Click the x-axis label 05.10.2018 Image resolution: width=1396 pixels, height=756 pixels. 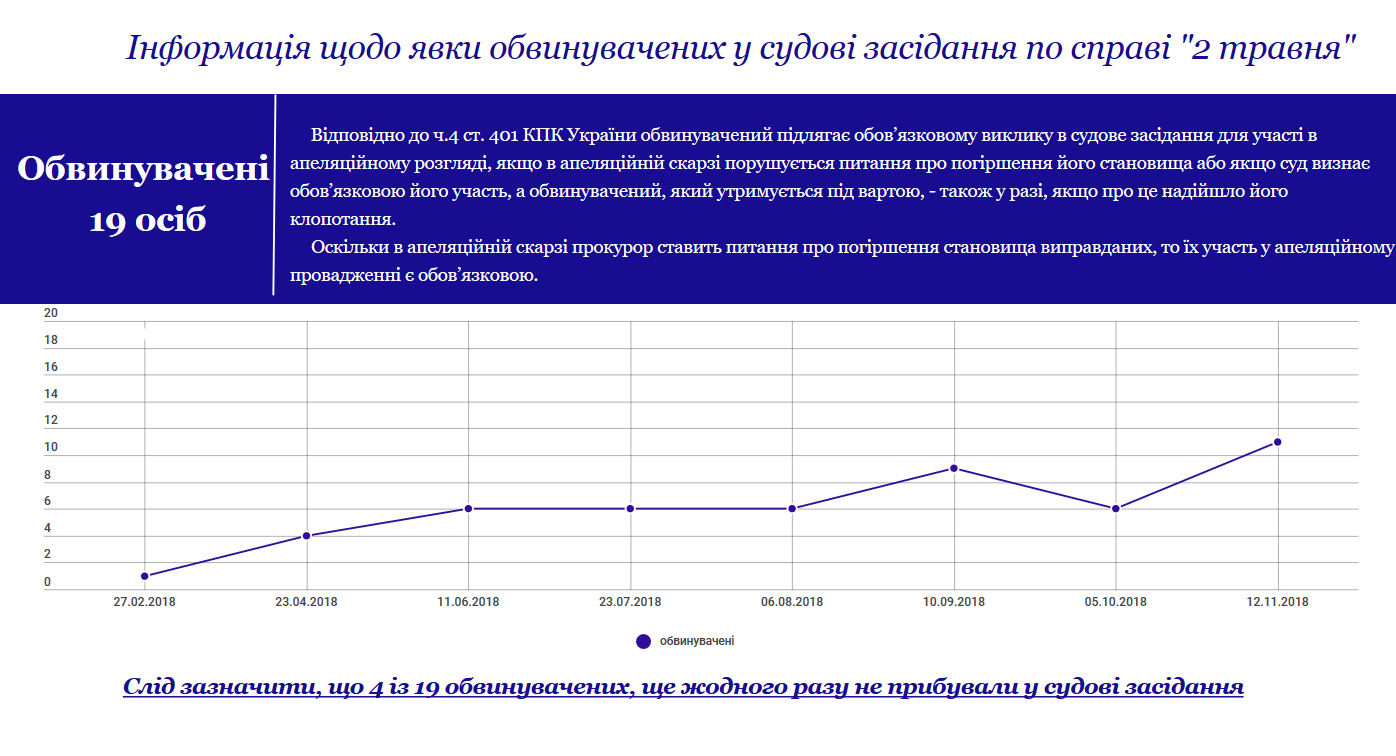coord(1116,602)
